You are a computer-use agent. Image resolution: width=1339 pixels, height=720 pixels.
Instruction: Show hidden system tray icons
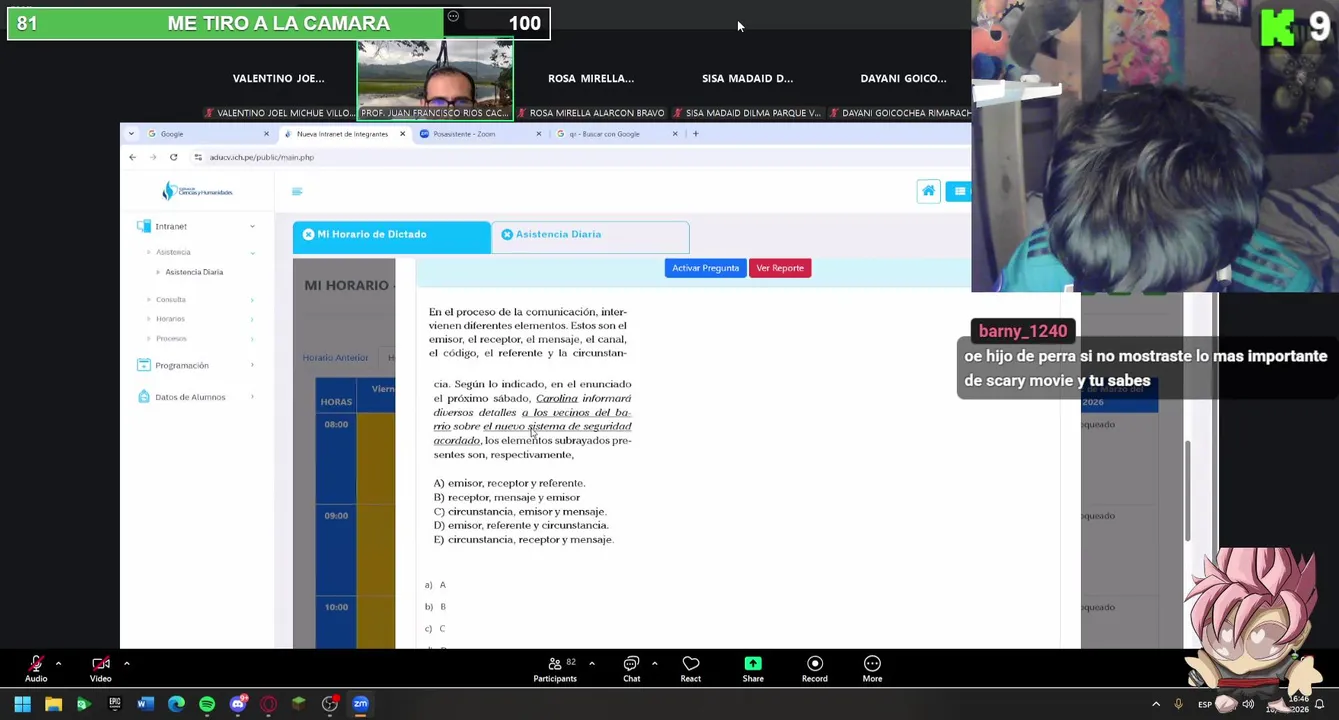coord(1156,704)
